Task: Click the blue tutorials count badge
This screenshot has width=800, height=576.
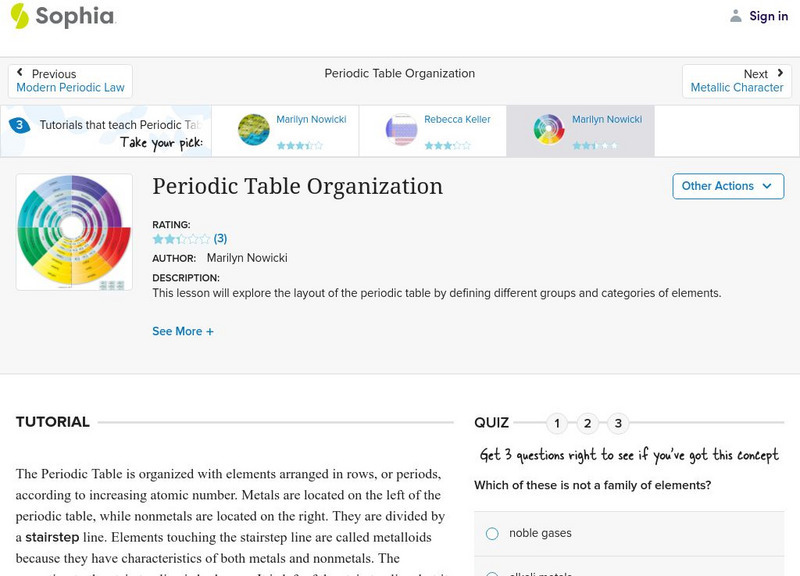Action: [x=19, y=125]
